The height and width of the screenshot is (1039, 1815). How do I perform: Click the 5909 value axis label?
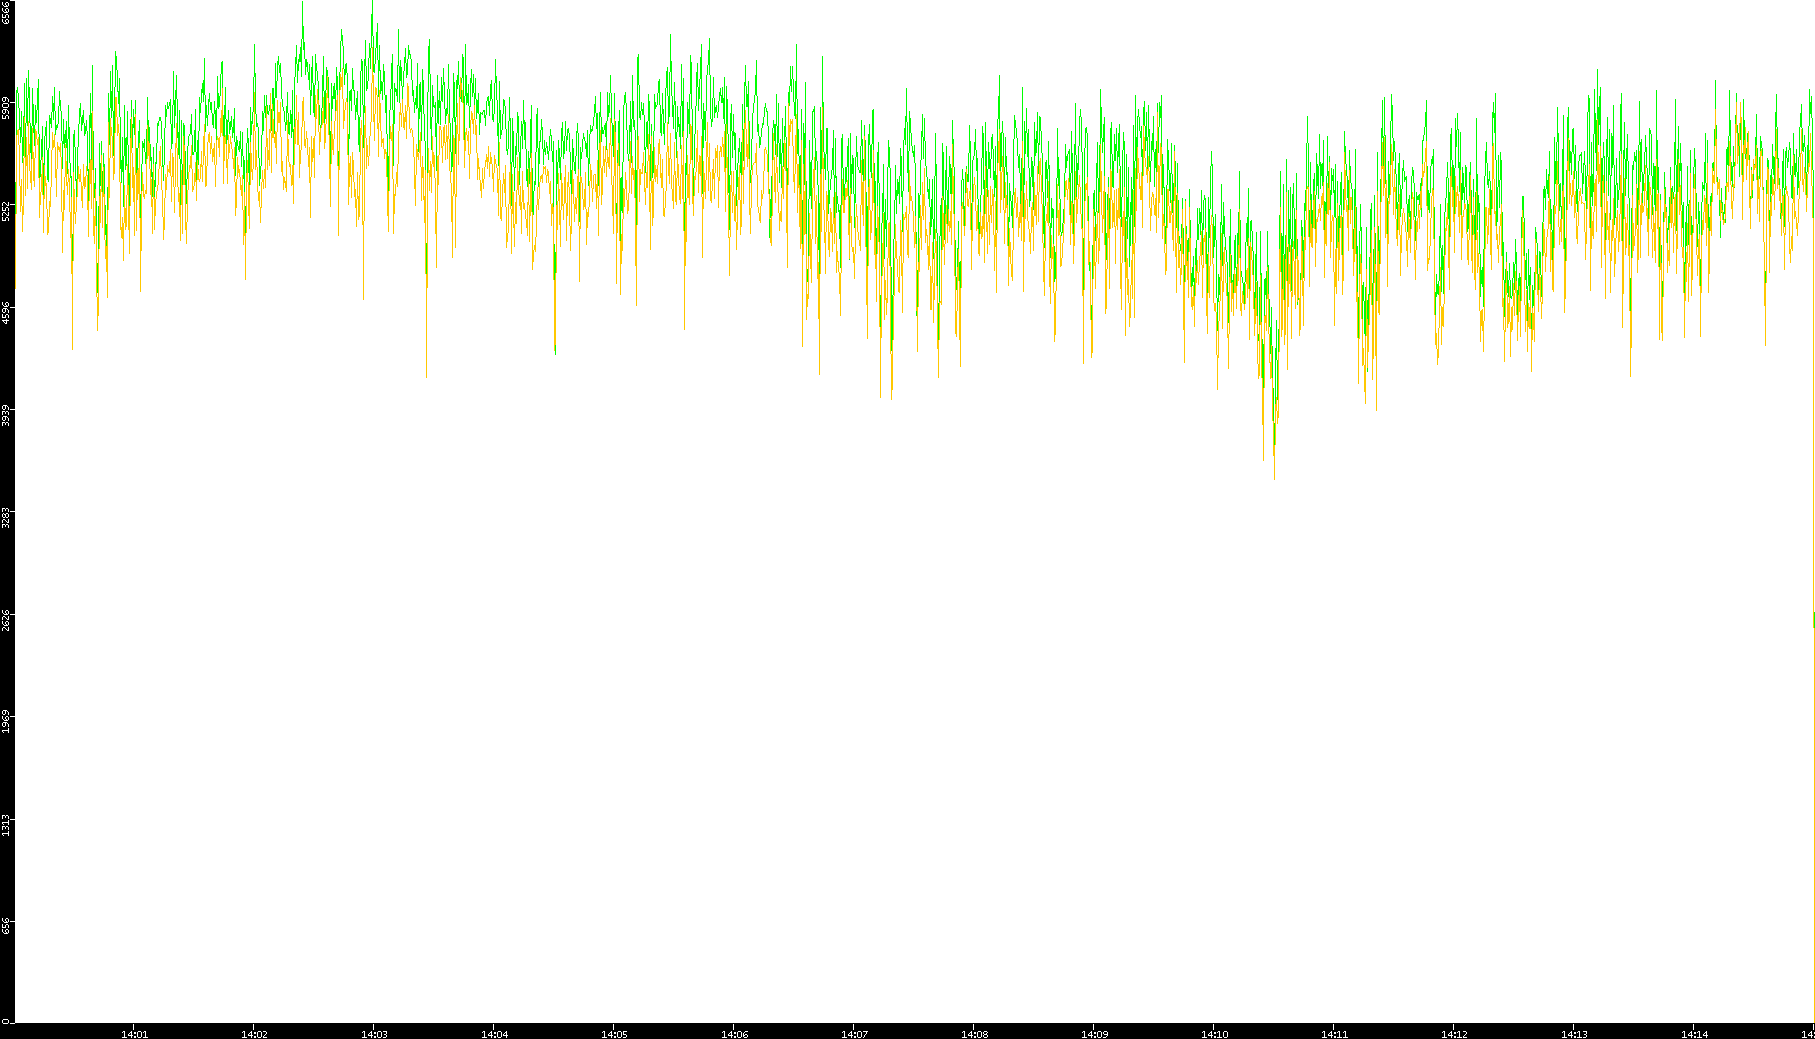coord(6,107)
